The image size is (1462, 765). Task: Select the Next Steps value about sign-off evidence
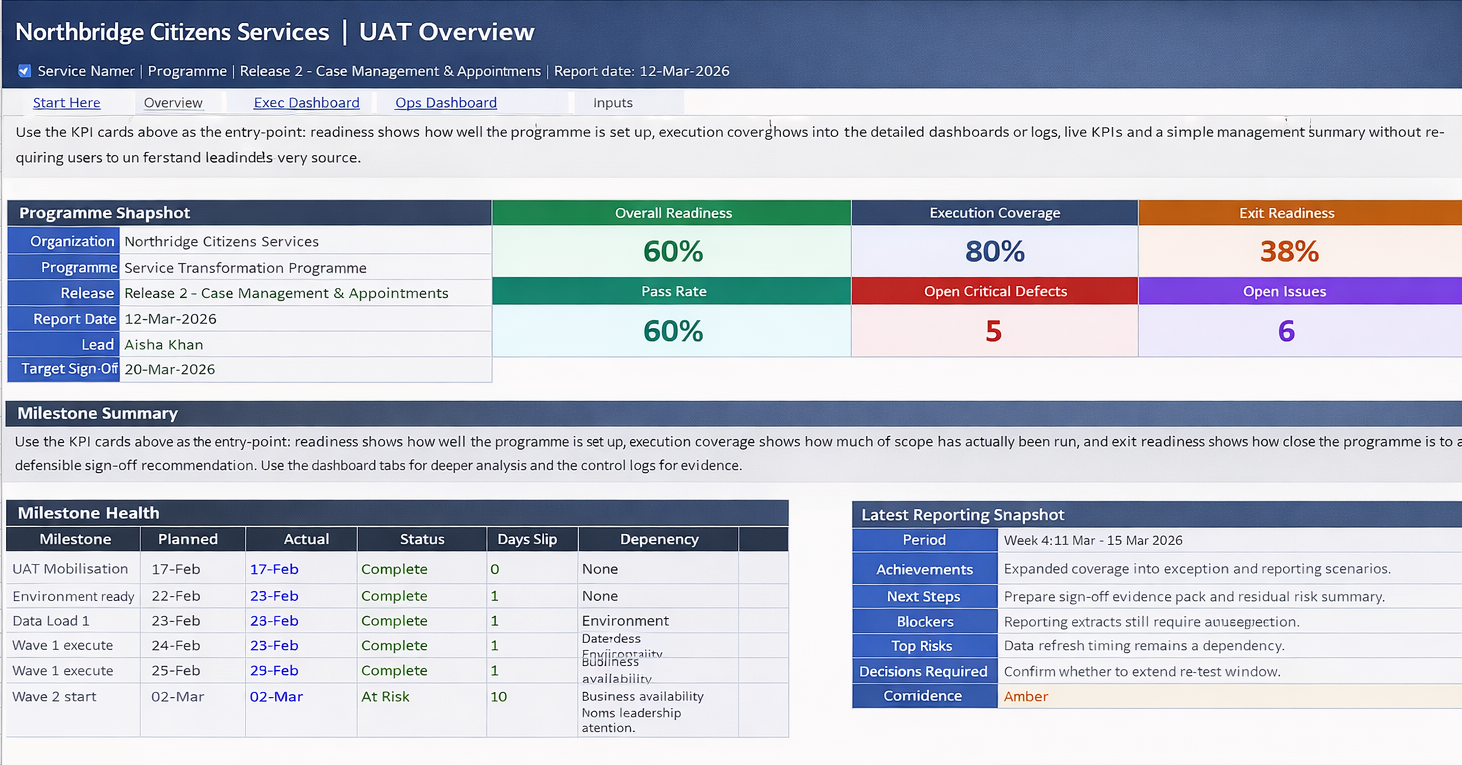tap(1230, 596)
